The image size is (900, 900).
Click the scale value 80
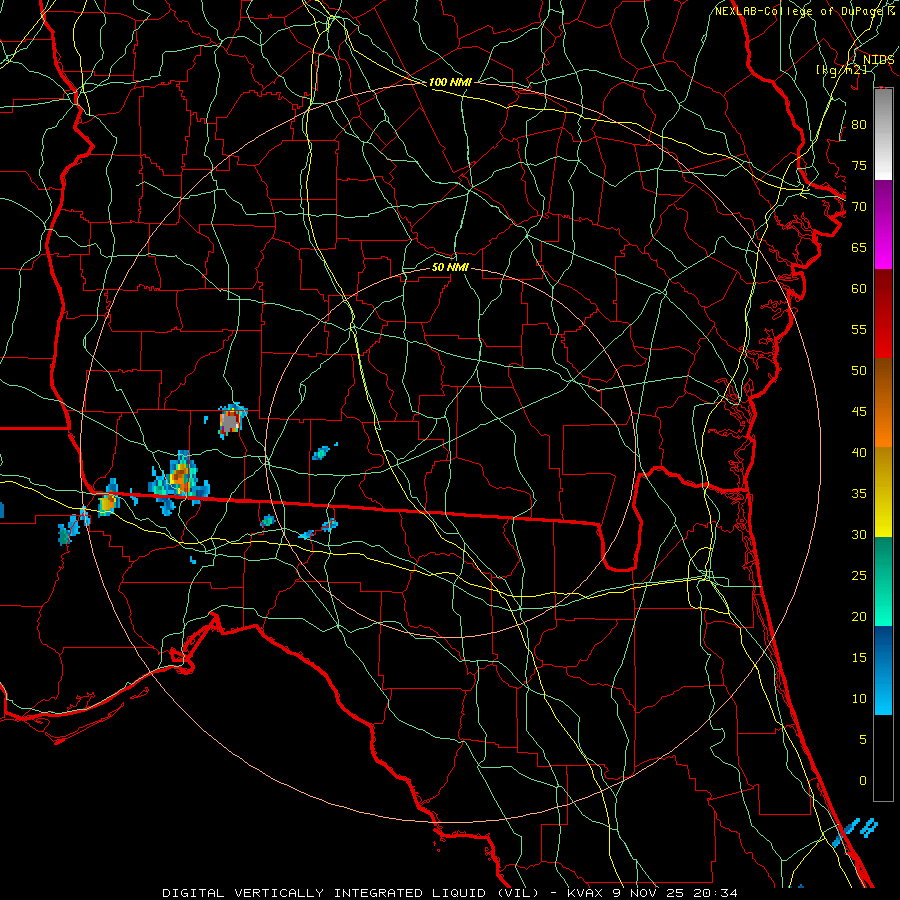(859, 125)
